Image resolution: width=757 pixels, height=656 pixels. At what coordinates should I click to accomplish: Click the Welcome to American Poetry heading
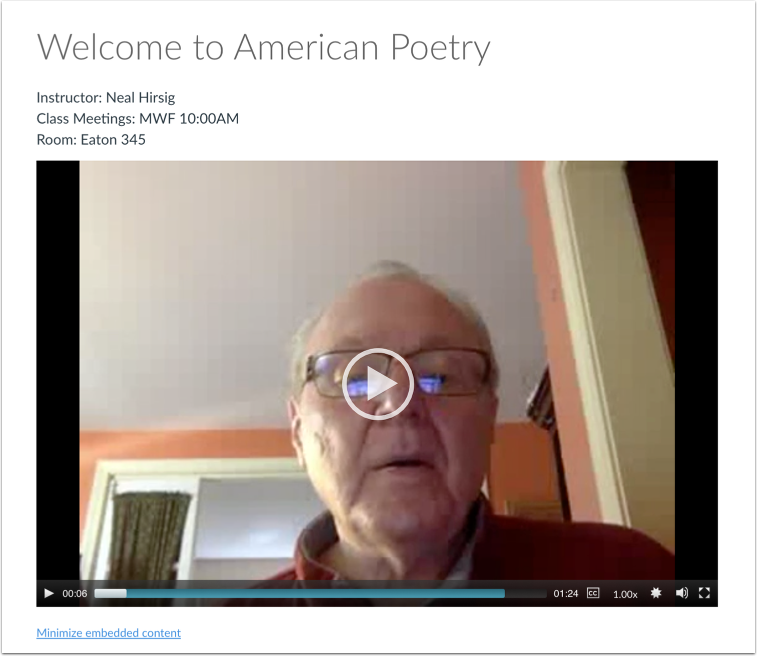point(264,48)
